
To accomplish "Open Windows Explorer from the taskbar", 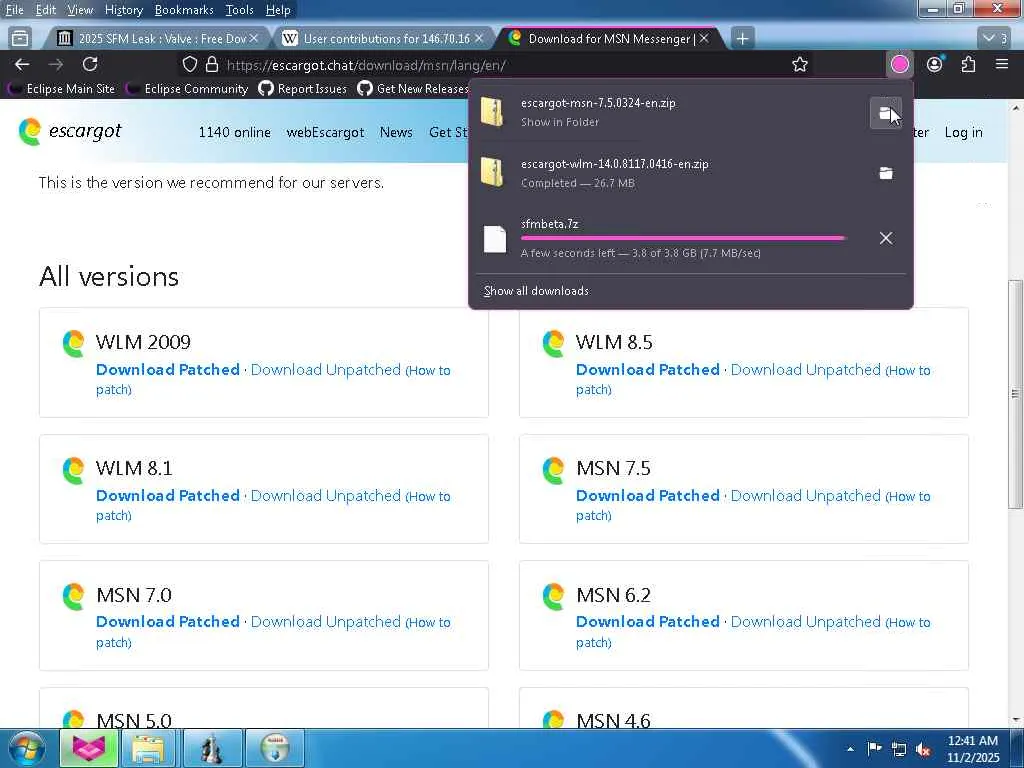I will 149,748.
